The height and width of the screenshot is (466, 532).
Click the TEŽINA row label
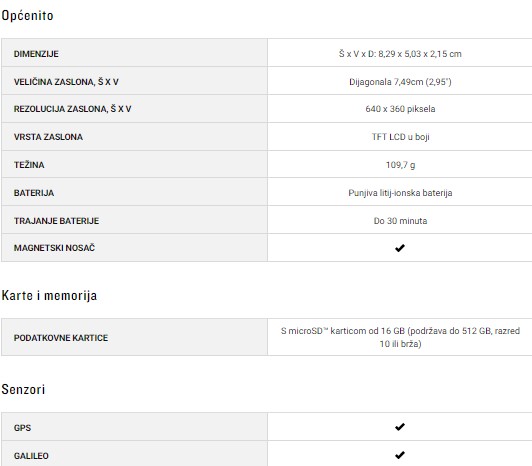[x=29, y=165]
